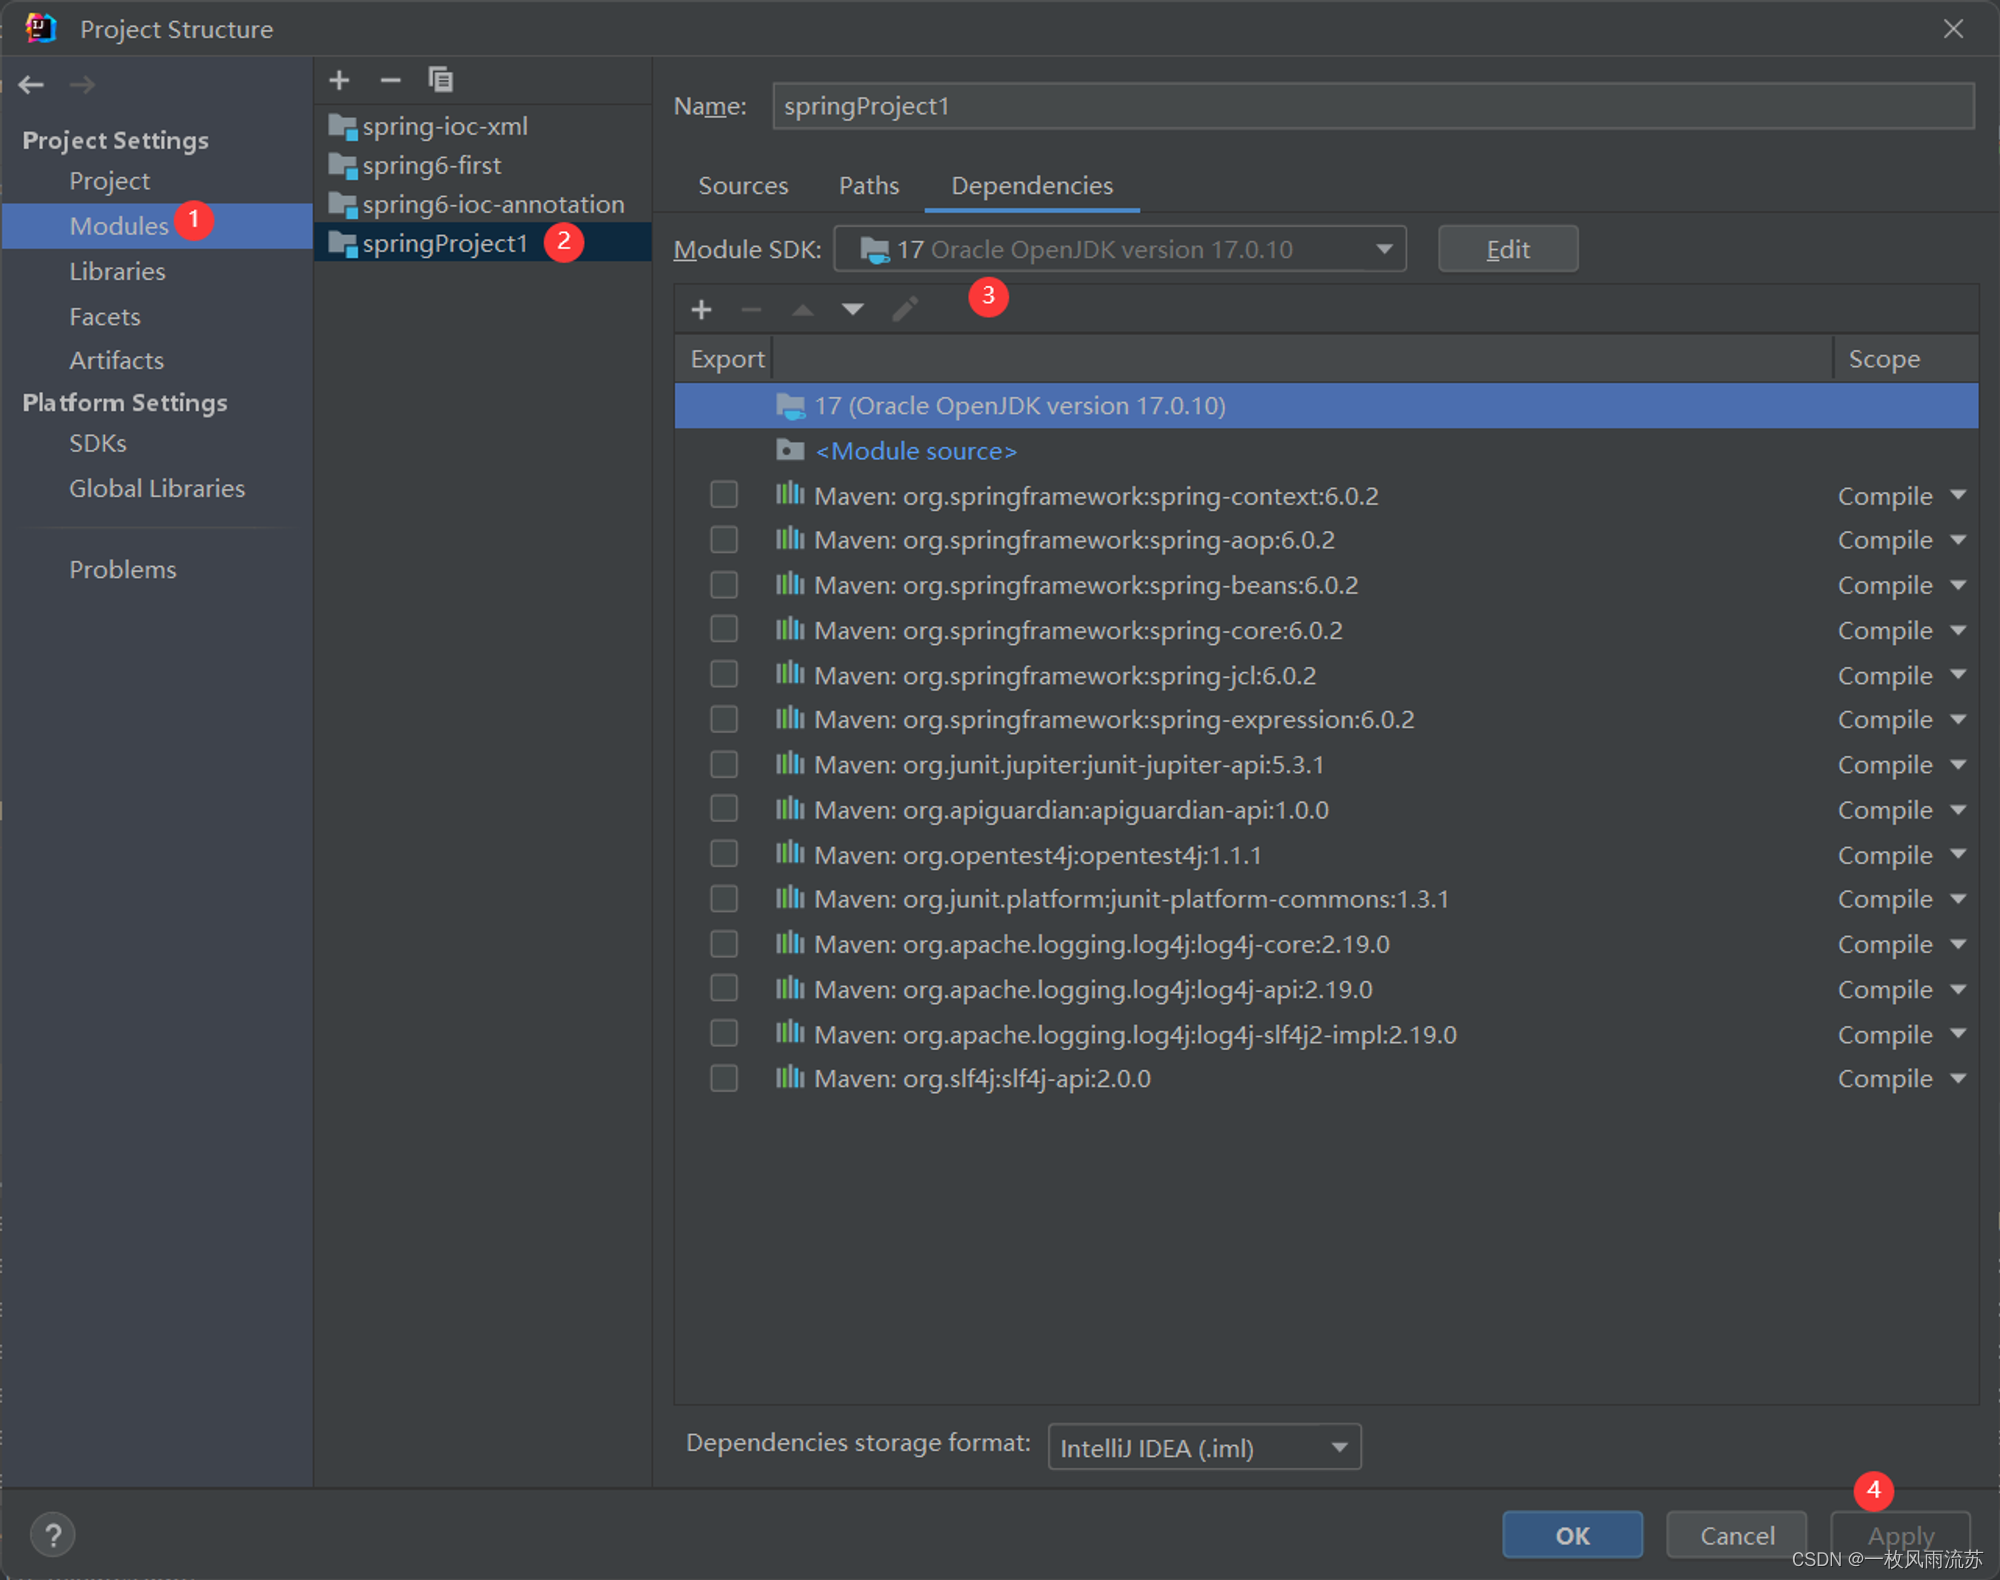The image size is (2000, 1580).
Task: Click the Cancel button
Action: (x=1736, y=1535)
